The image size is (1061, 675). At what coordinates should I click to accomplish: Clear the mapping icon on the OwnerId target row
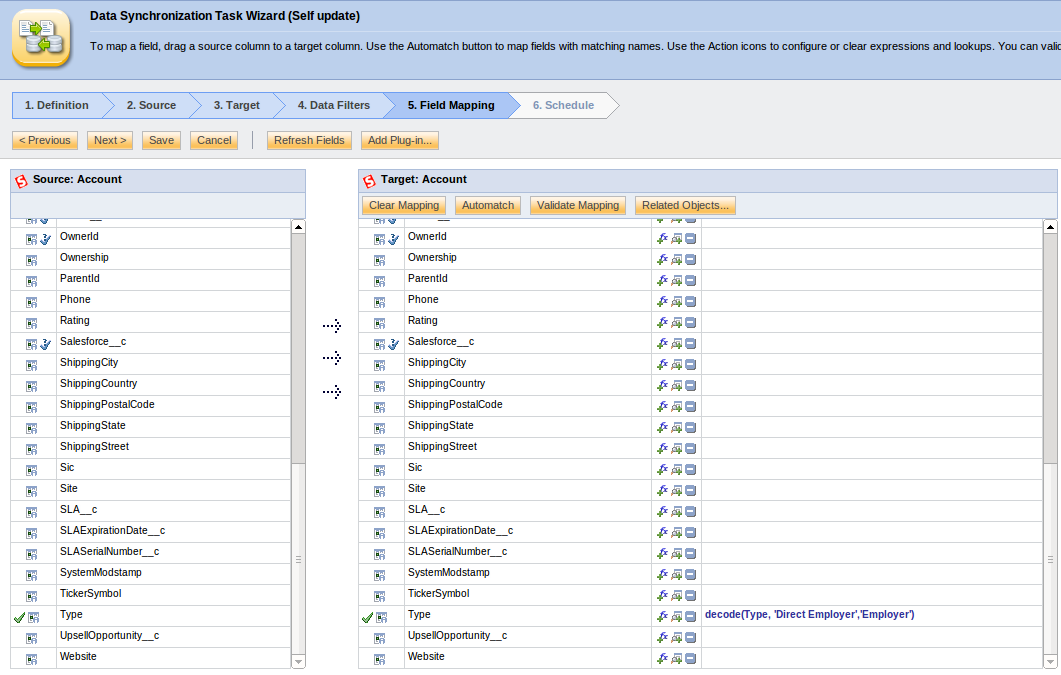point(689,238)
